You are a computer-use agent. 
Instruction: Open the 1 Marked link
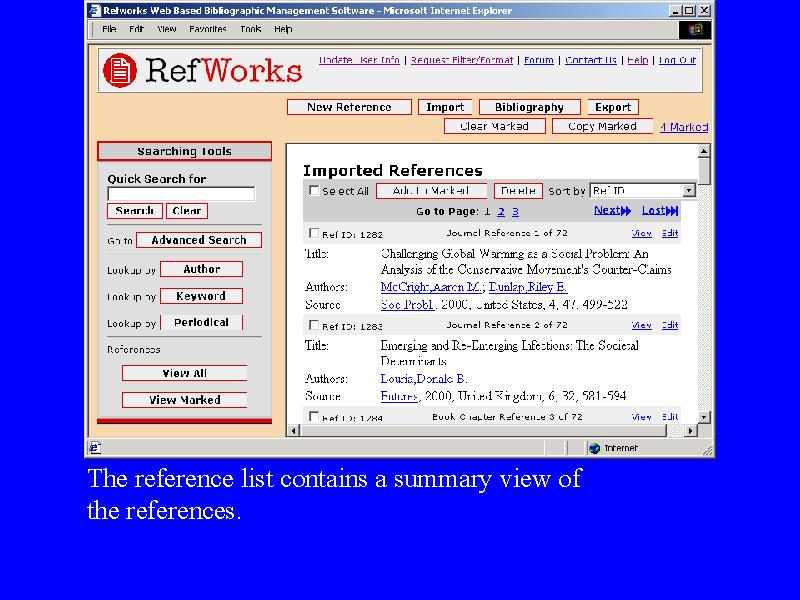684,127
